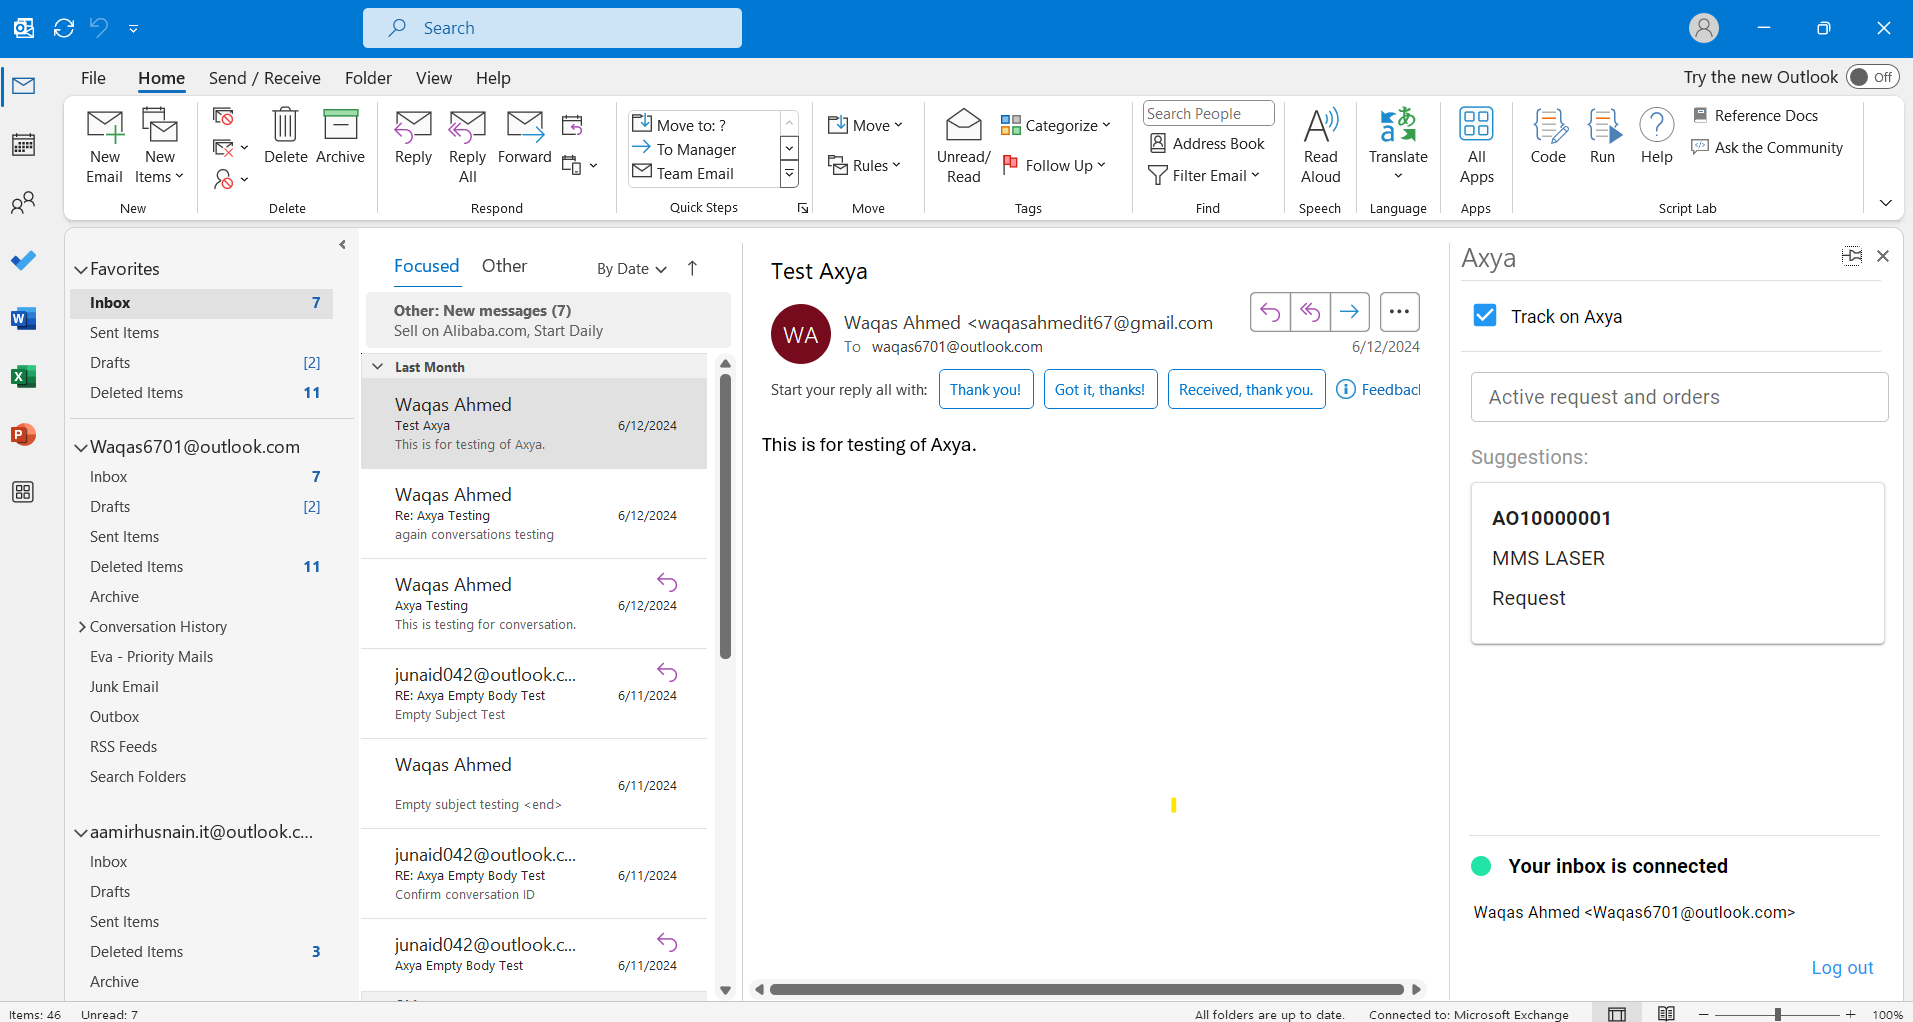Expand the Conversation History folder
Image resolution: width=1913 pixels, height=1022 pixels.
(x=83, y=626)
